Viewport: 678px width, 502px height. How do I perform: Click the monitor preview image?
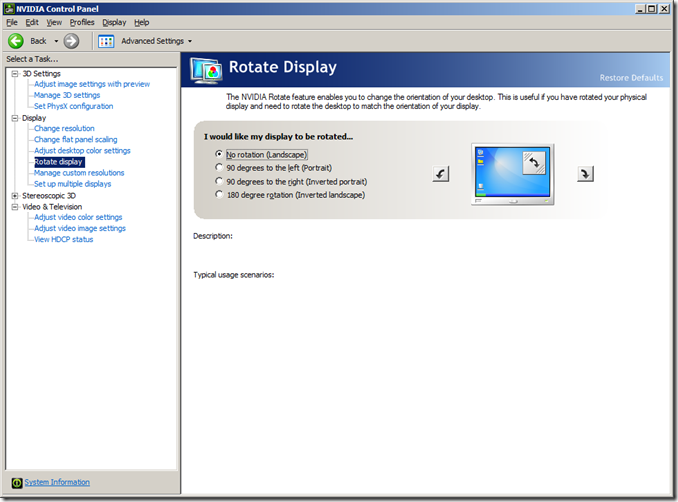coord(512,174)
